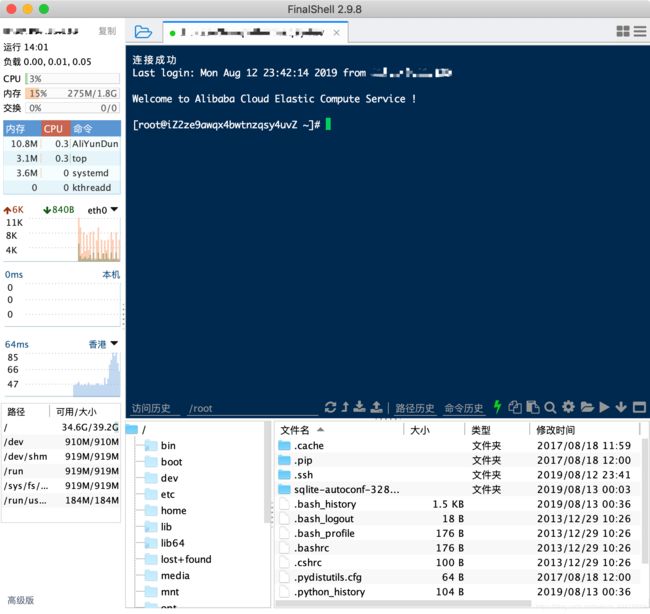Sort files by the 文件名 column header
Image resolution: width=650 pixels, height=614 pixels.
(x=340, y=430)
